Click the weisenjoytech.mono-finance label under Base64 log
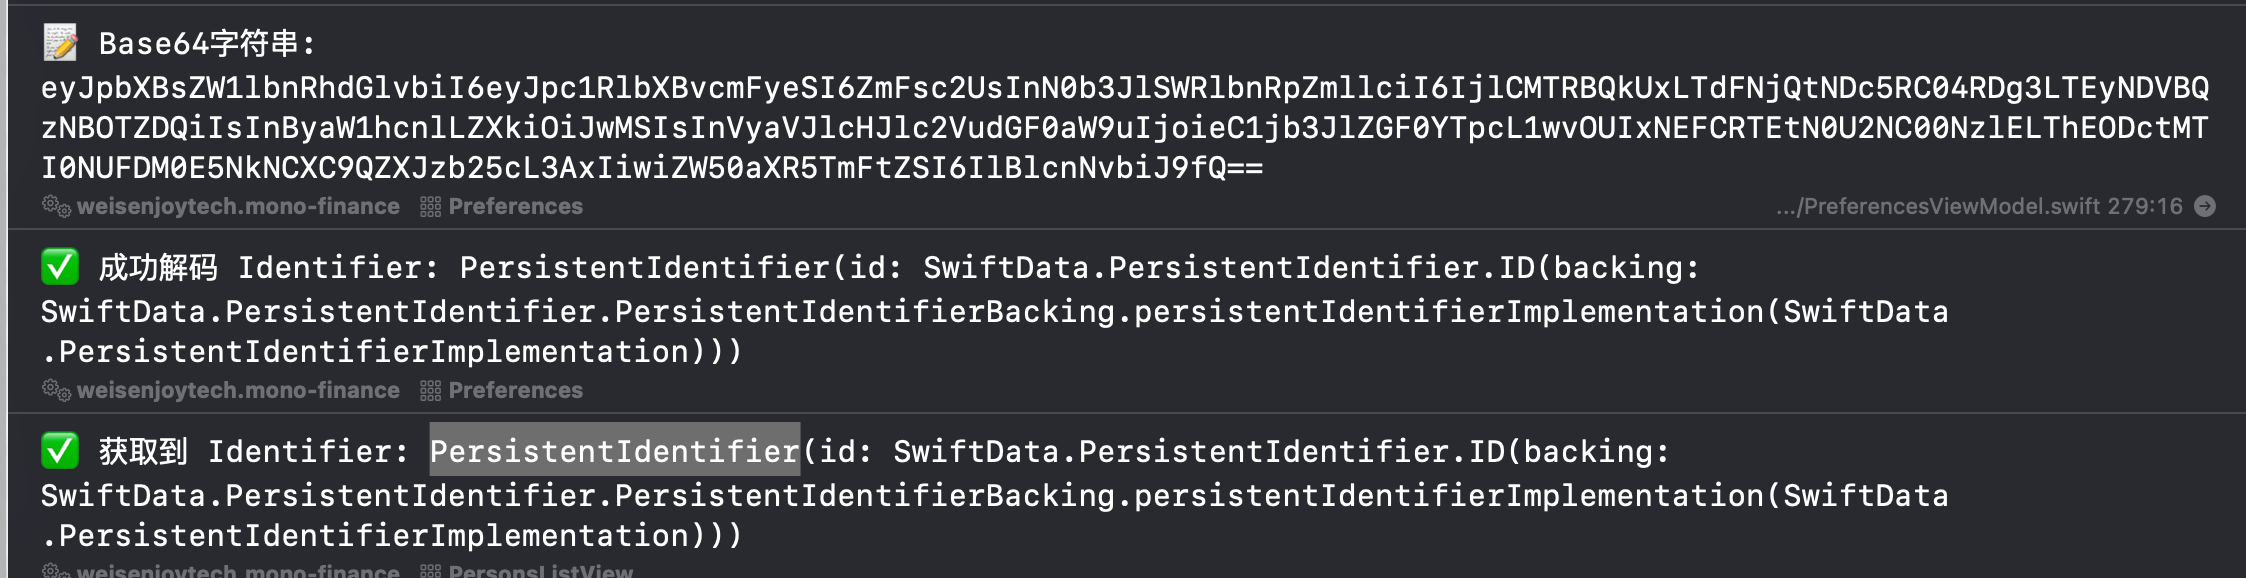 (238, 206)
